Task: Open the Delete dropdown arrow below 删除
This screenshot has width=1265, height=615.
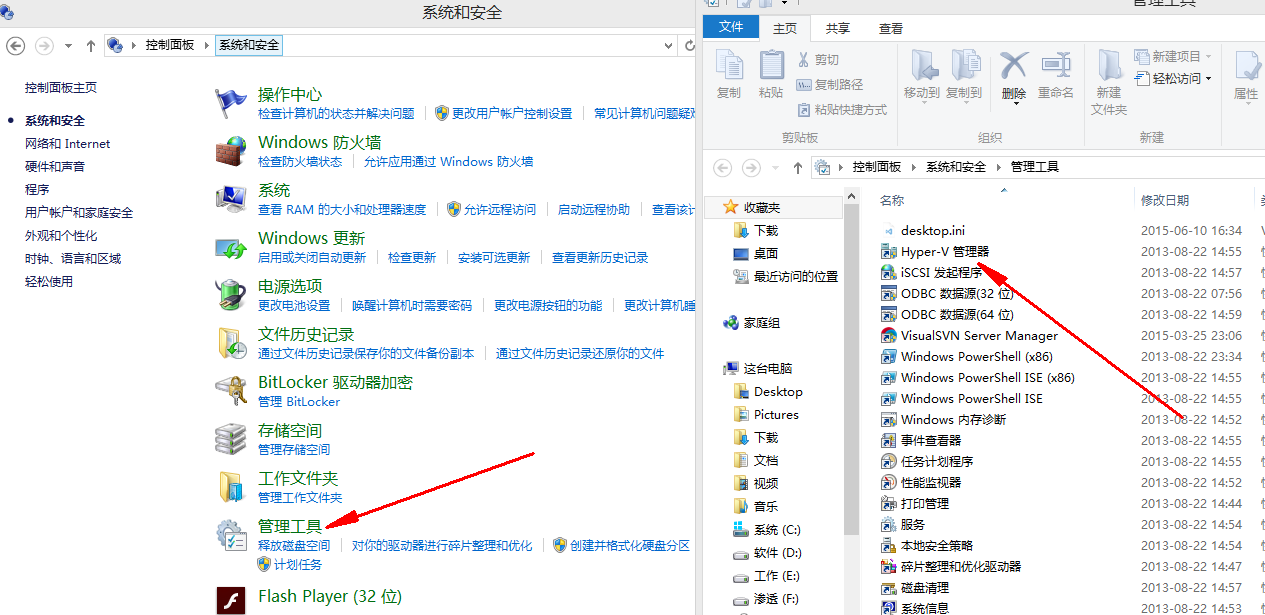Action: [x=1014, y=103]
